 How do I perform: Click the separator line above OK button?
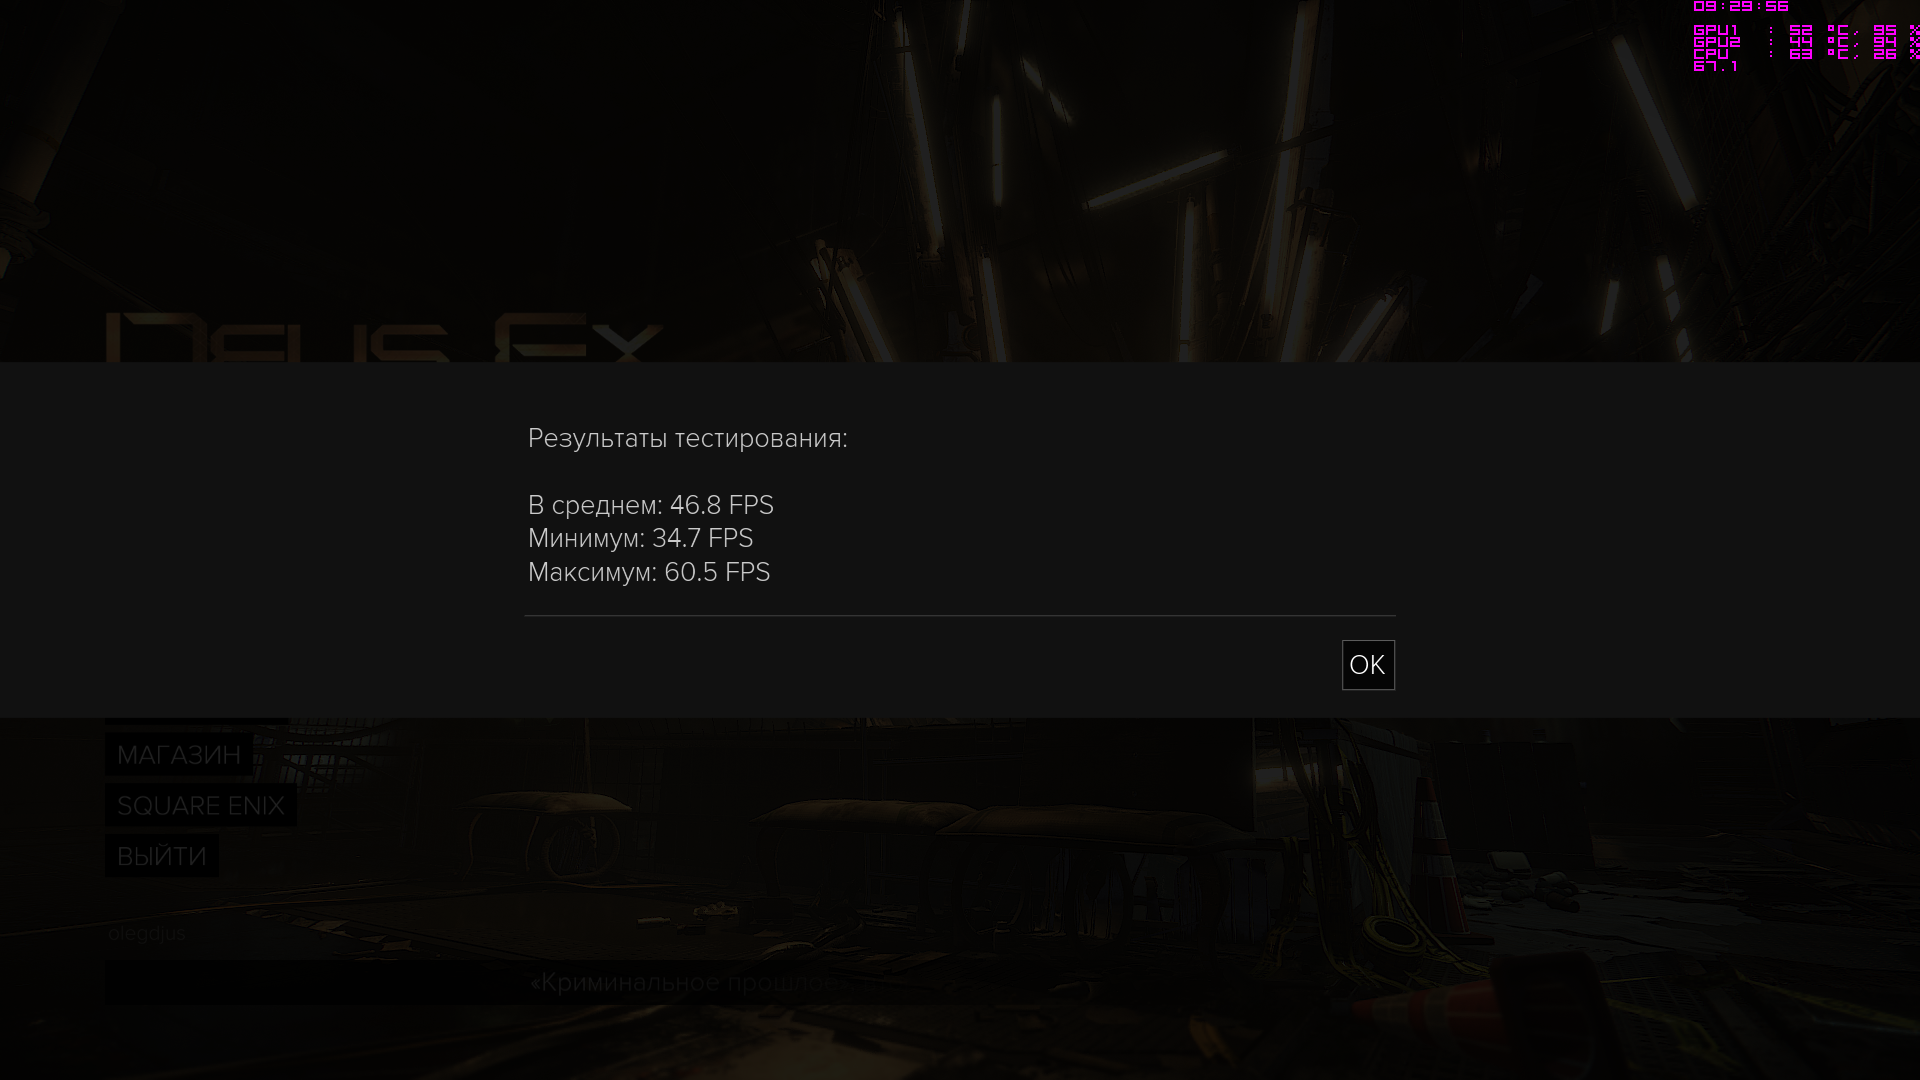pyautogui.click(x=960, y=616)
